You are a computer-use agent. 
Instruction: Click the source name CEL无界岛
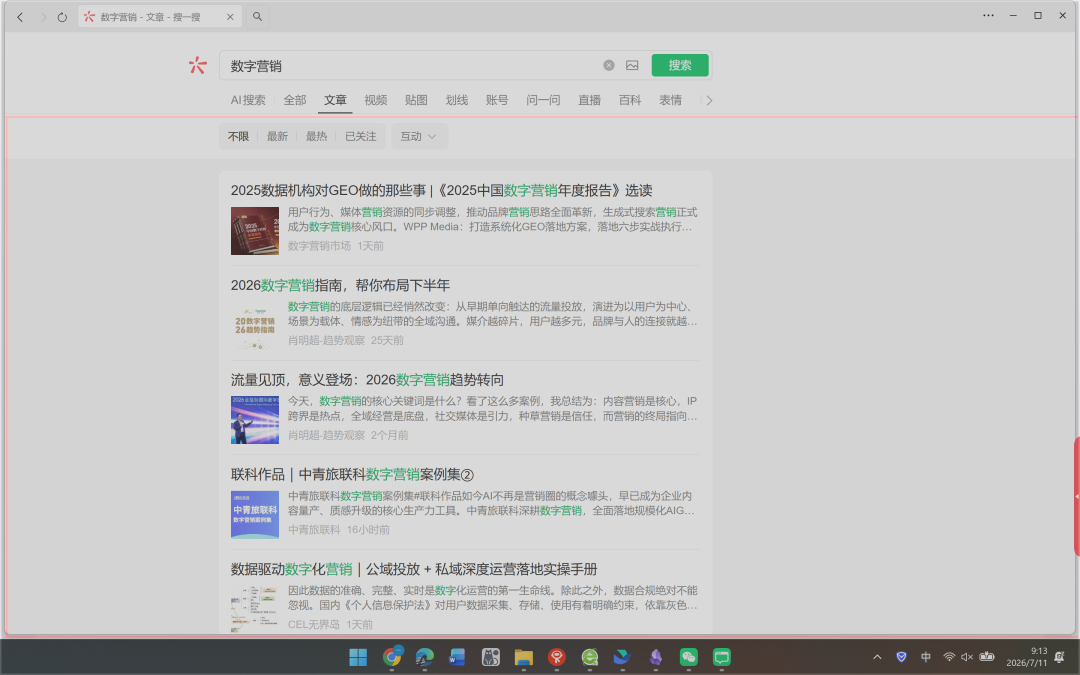coord(313,624)
